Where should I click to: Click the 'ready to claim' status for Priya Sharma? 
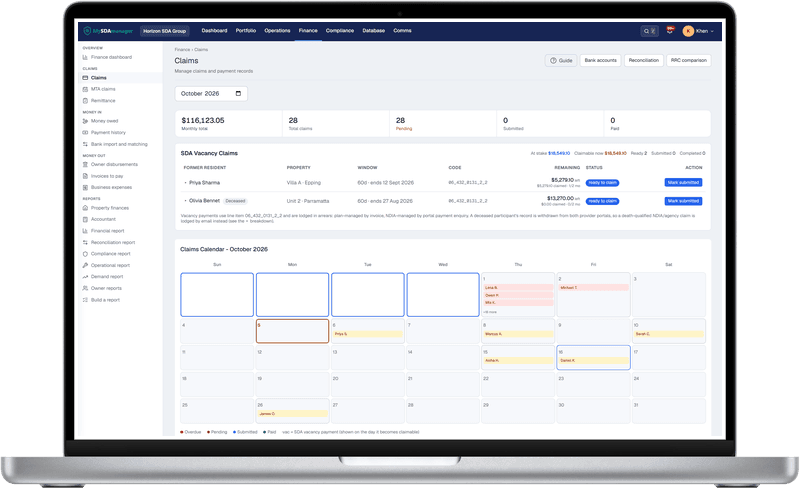click(602, 183)
